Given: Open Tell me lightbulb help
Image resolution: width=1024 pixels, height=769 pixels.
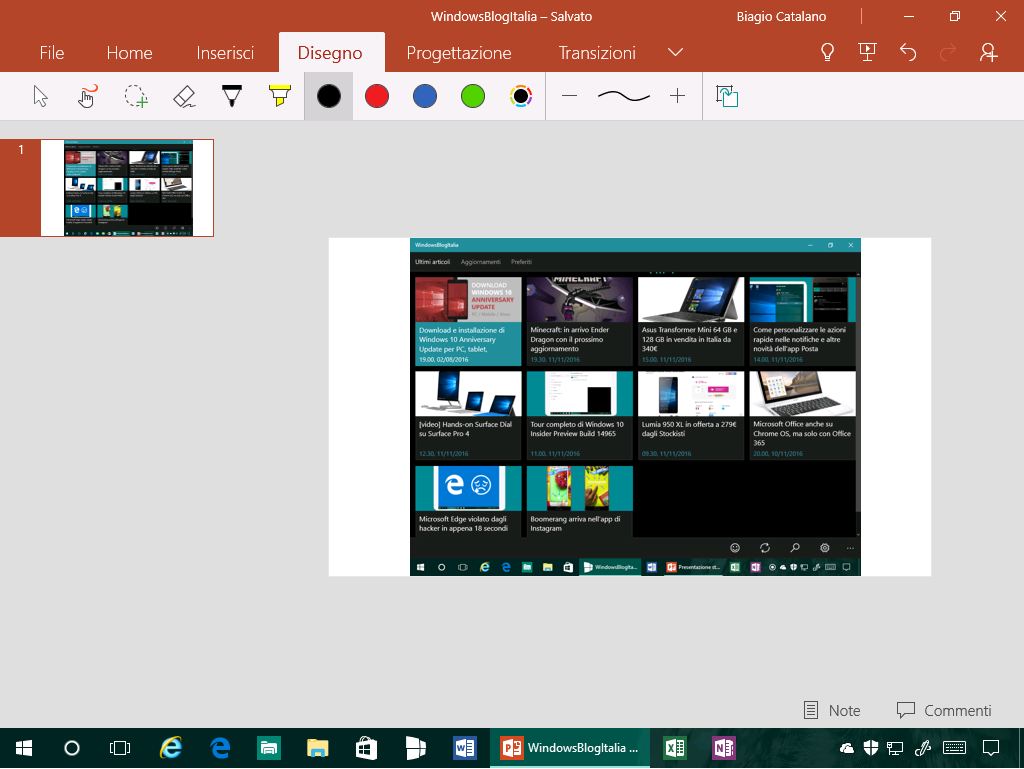Looking at the screenshot, I should click(x=827, y=52).
